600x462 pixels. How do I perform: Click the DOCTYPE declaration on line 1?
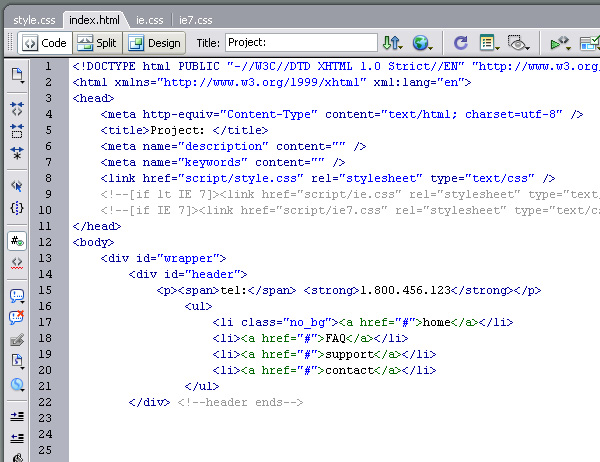[336, 66]
